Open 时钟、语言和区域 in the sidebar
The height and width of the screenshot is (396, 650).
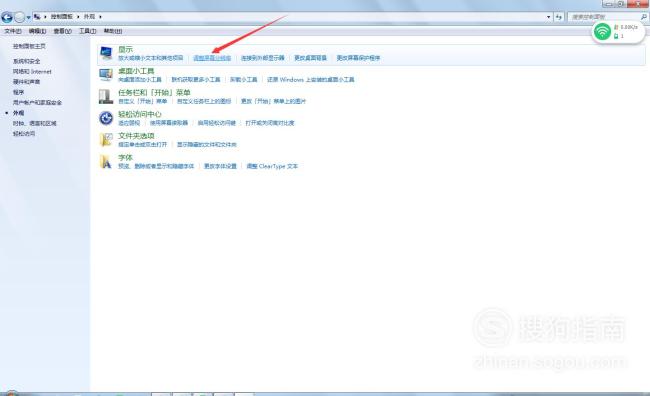pyautogui.click(x=34, y=123)
